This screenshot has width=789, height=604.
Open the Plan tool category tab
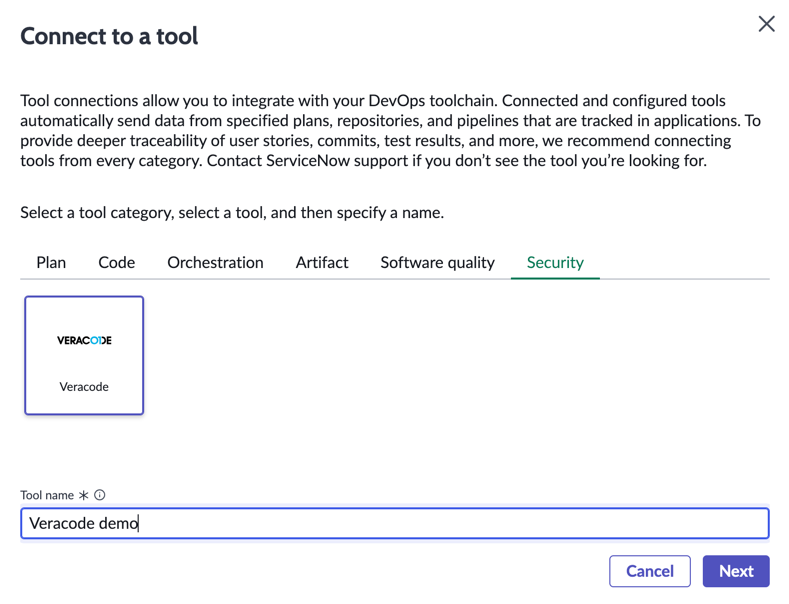coord(51,263)
